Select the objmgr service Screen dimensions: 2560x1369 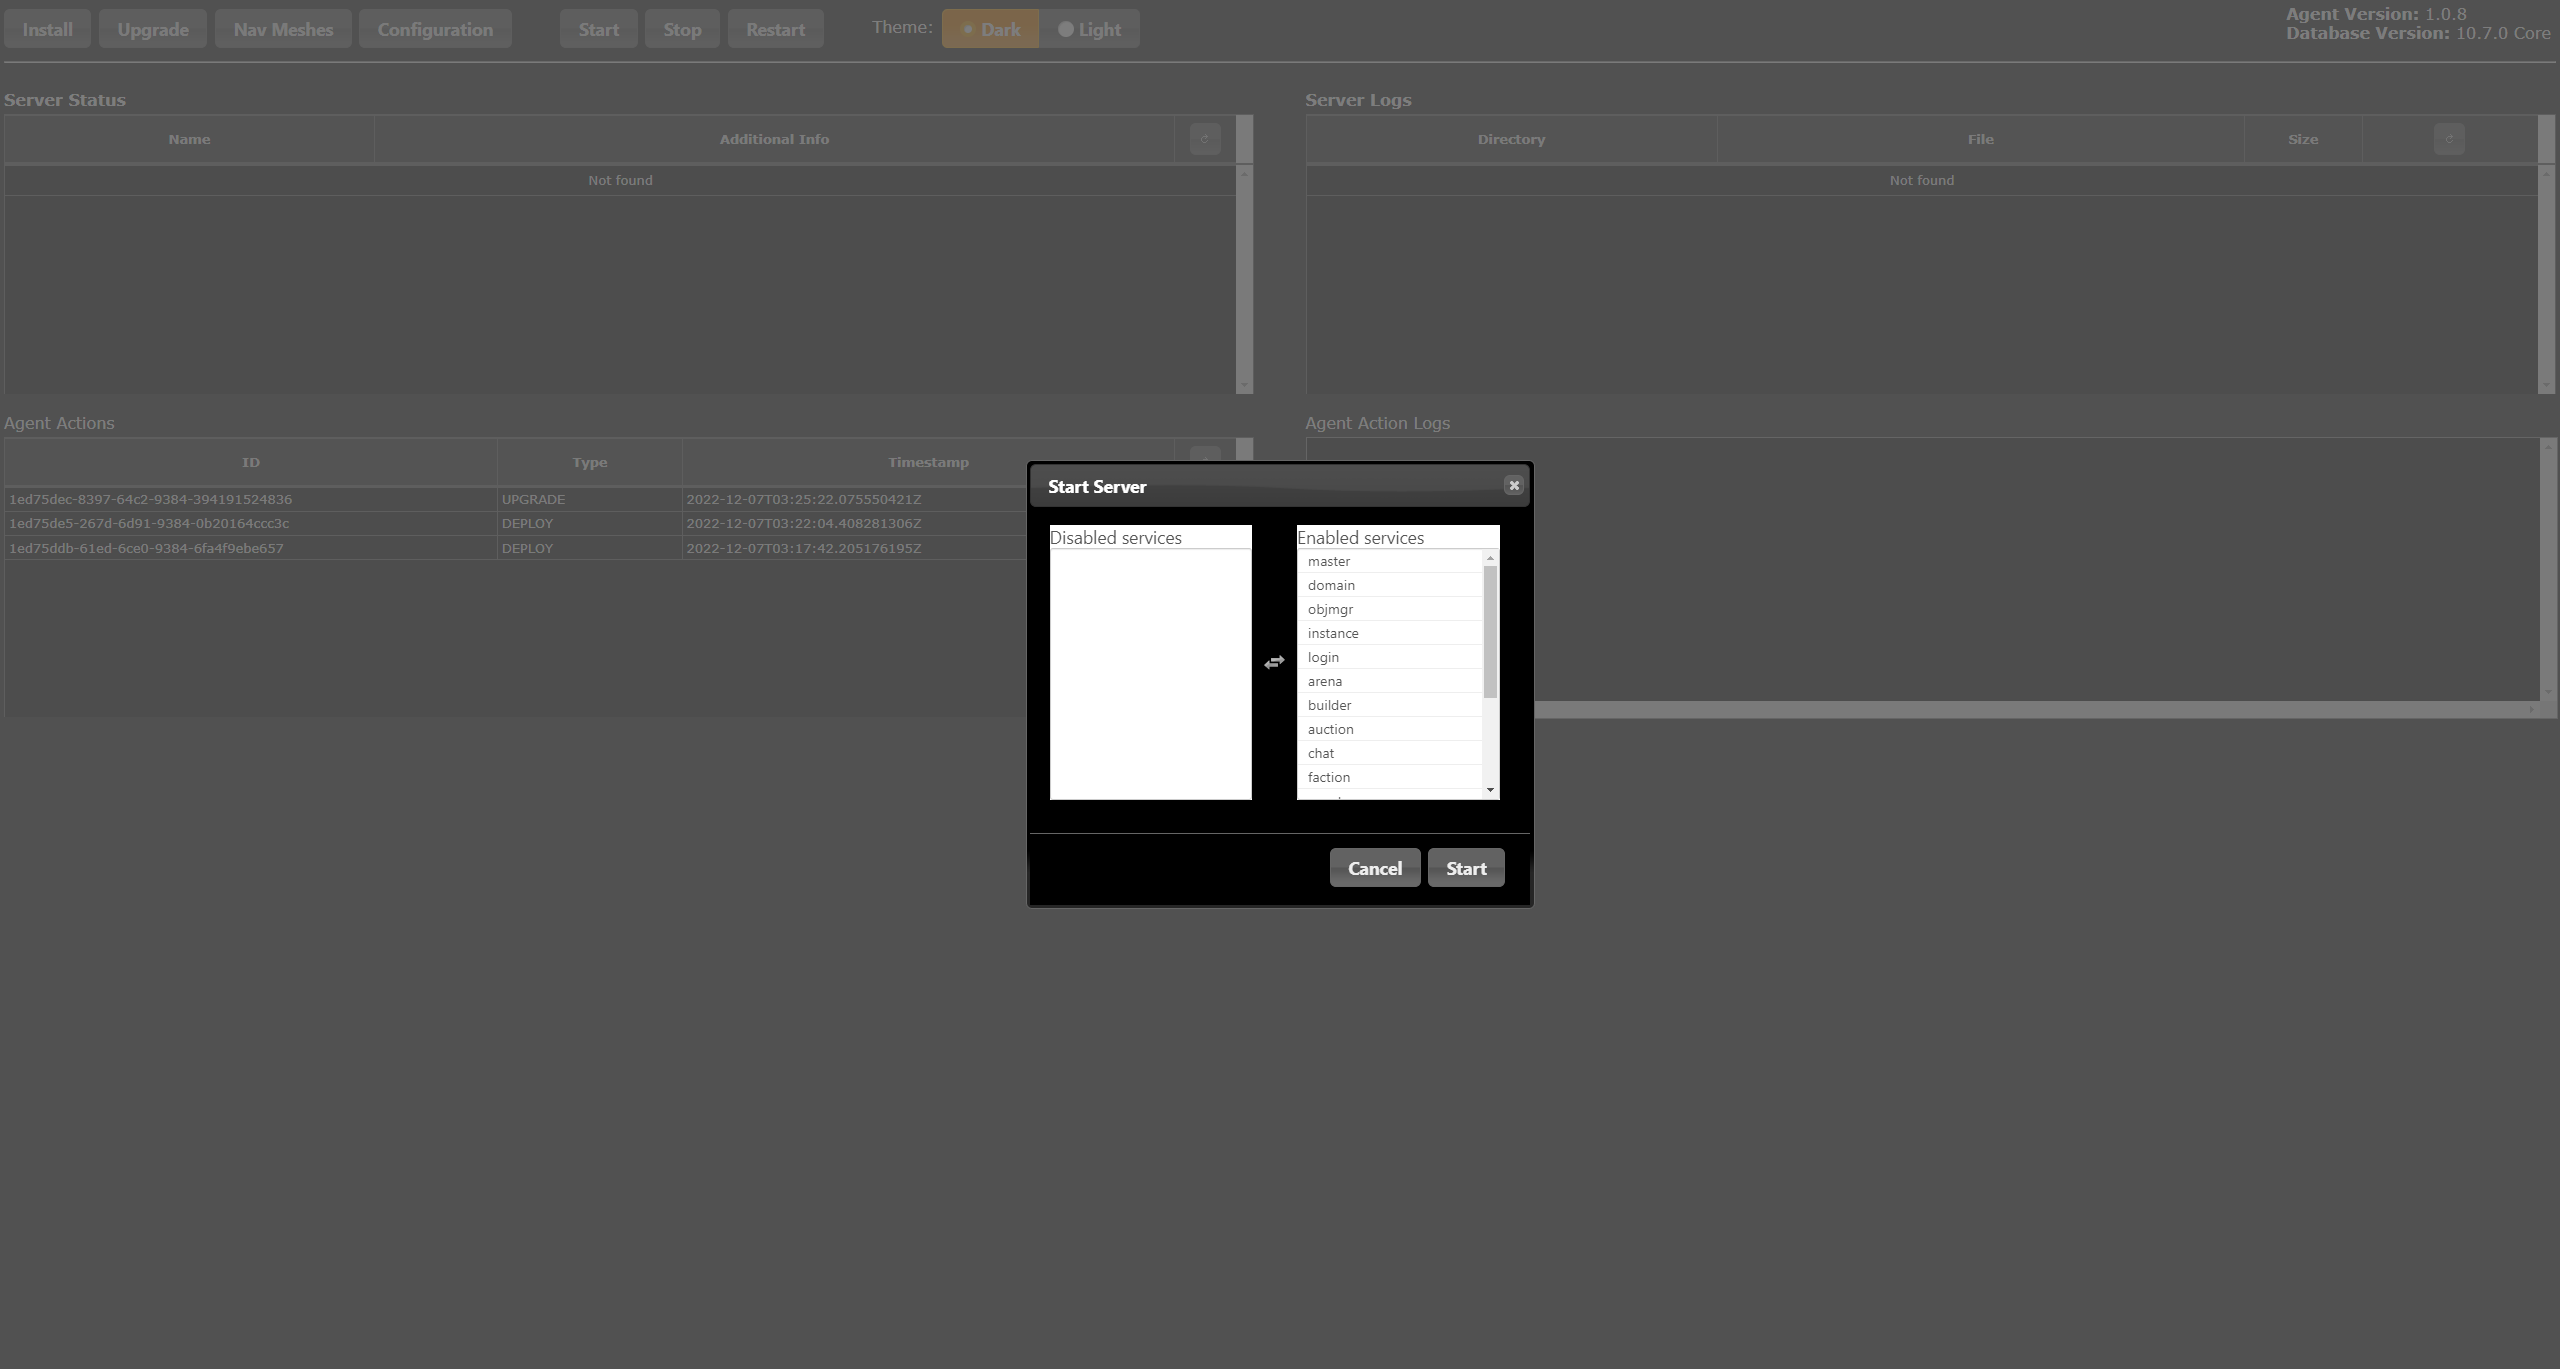click(1388, 609)
